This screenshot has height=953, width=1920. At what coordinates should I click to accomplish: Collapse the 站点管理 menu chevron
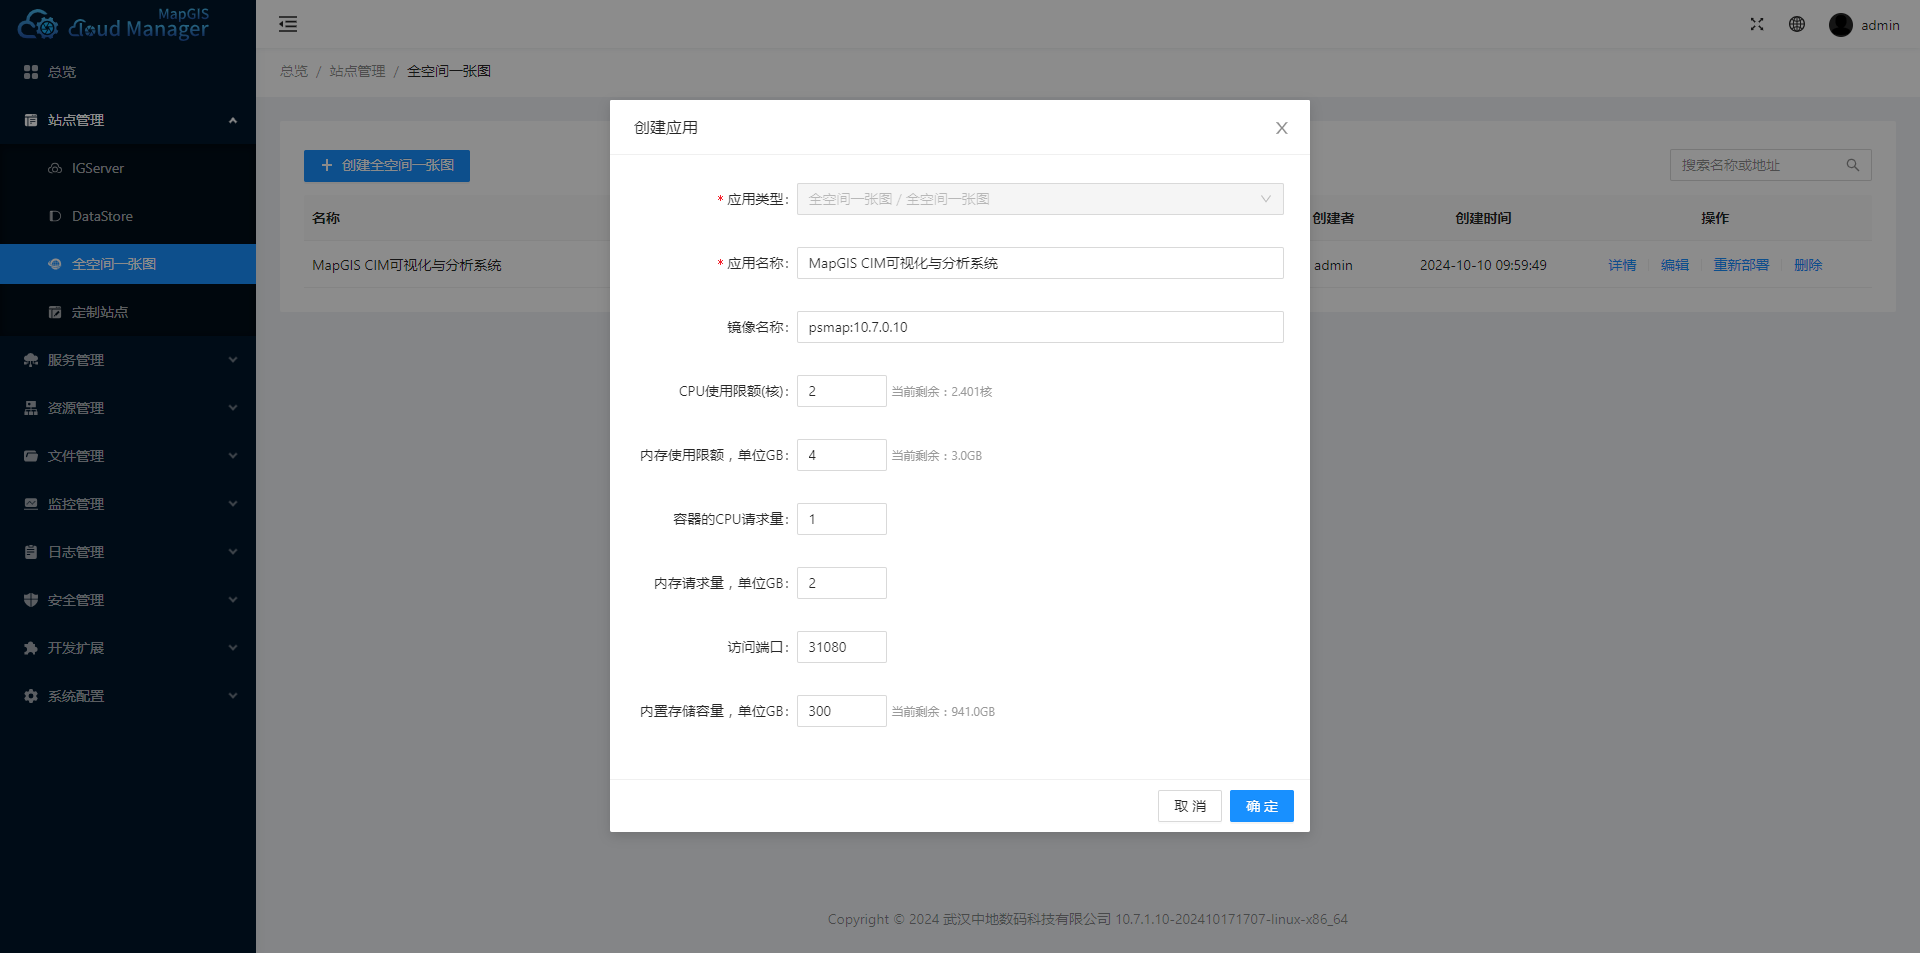(x=233, y=120)
